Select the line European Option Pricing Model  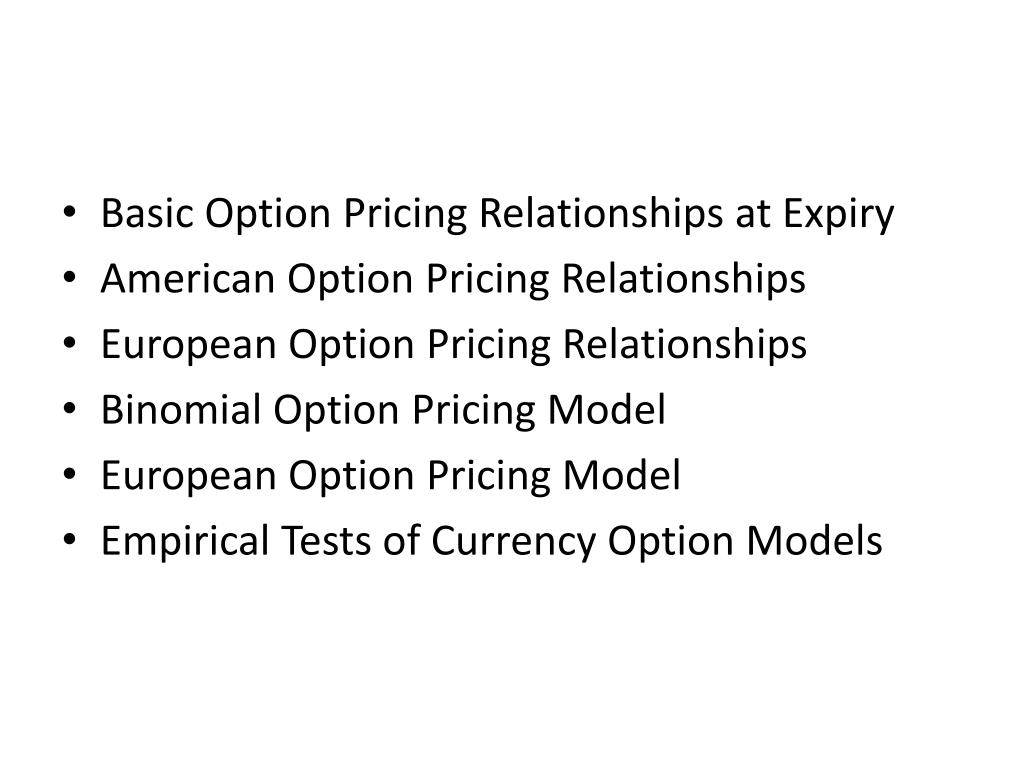[391, 476]
